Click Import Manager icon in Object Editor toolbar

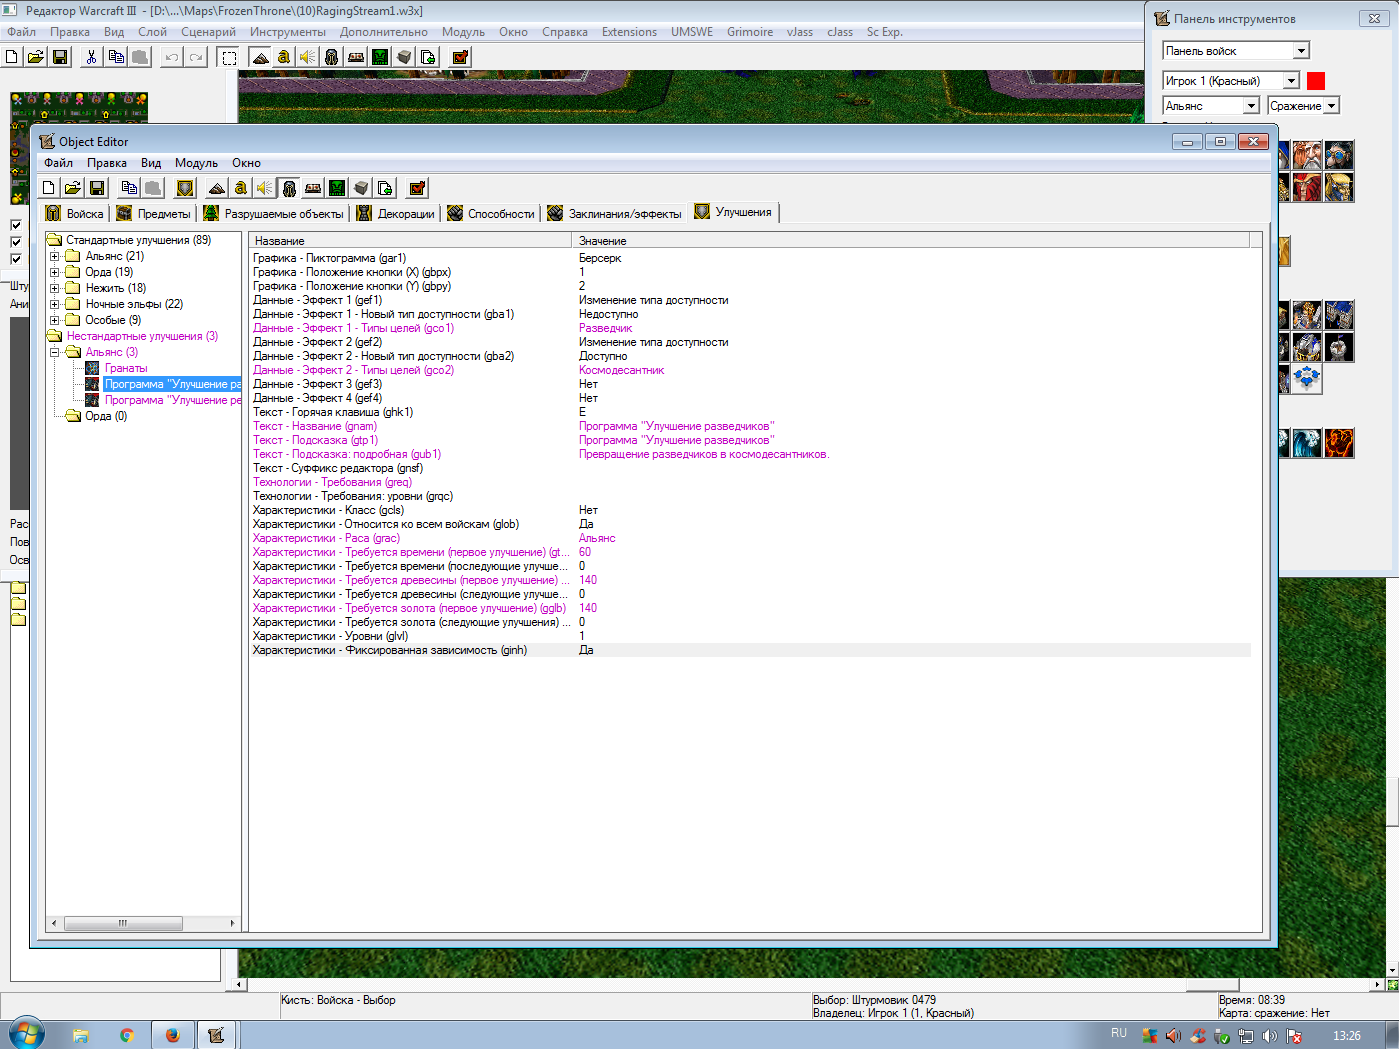click(385, 188)
